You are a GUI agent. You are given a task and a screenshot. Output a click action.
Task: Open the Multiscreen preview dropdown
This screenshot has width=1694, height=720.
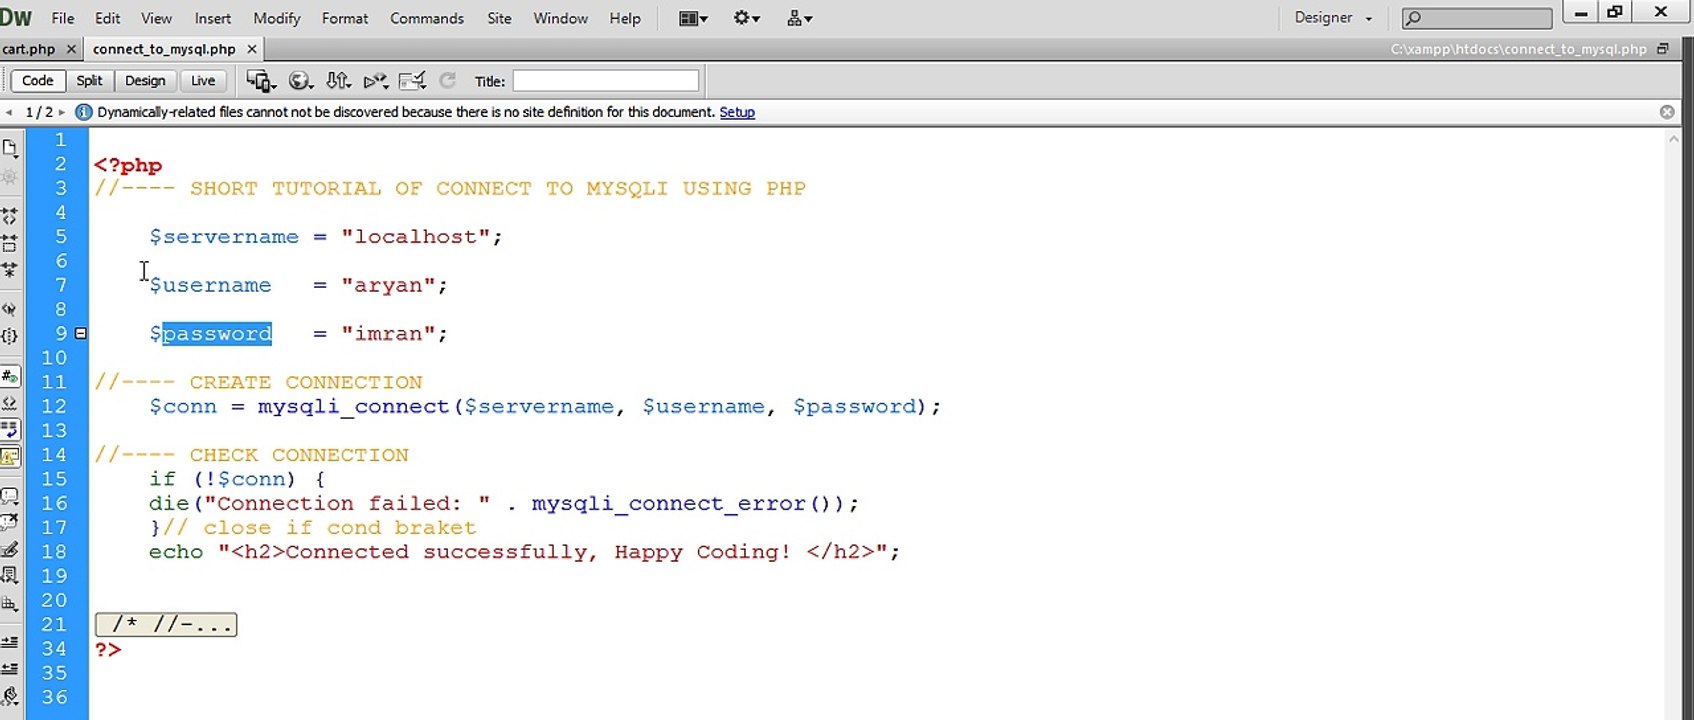(x=261, y=81)
